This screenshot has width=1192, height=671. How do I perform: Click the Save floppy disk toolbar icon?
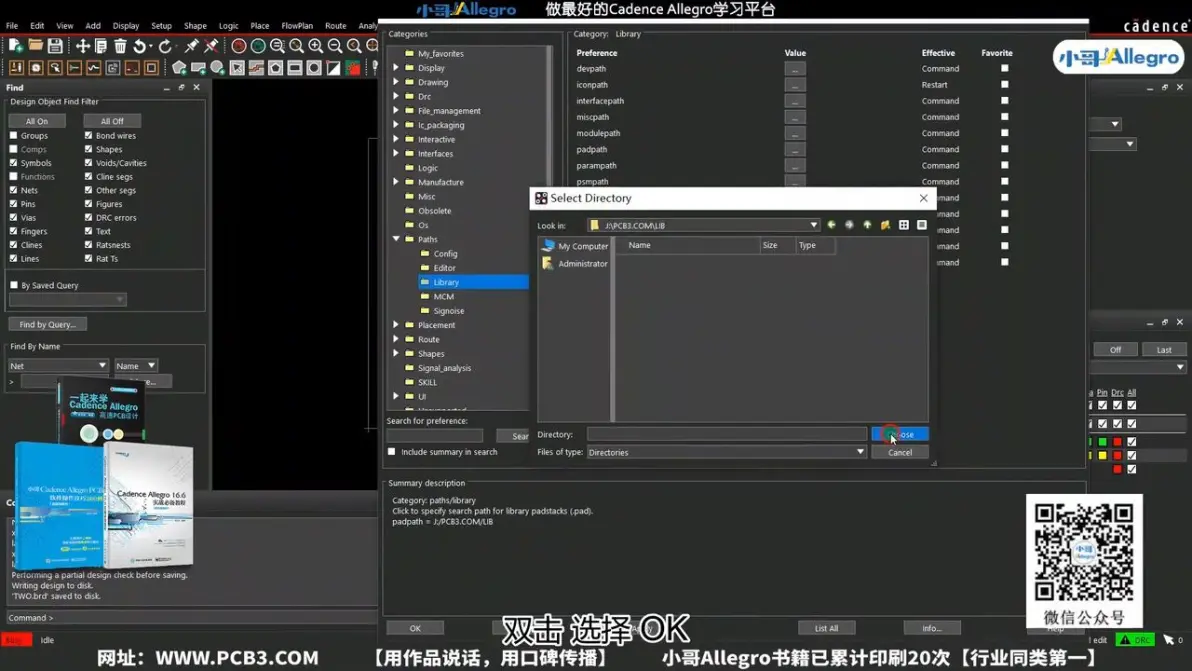55,46
